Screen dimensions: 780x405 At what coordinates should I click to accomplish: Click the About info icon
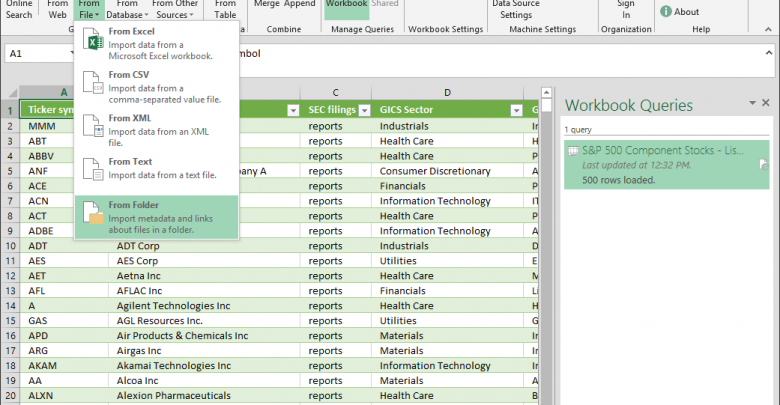(x=666, y=11)
